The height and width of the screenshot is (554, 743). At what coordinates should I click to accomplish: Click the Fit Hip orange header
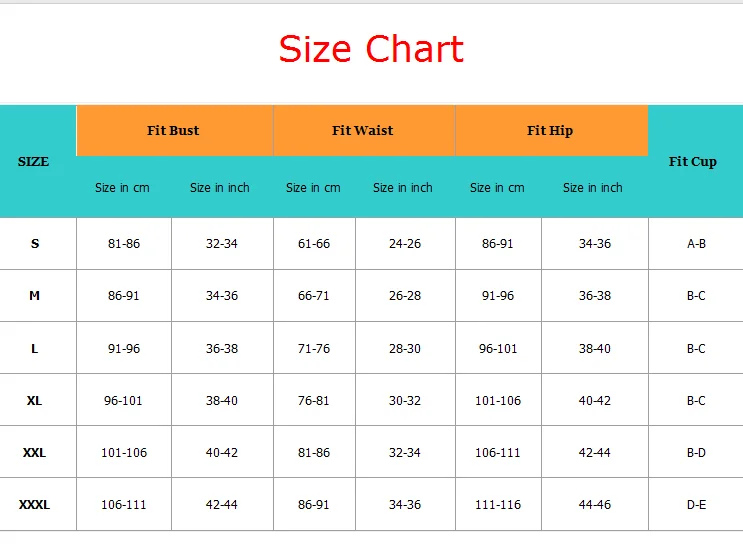pos(550,131)
